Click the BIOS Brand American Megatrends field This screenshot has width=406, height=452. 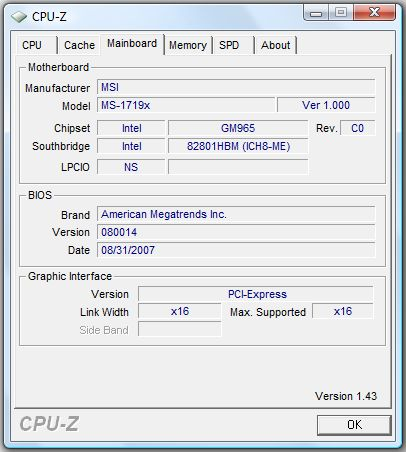click(236, 214)
